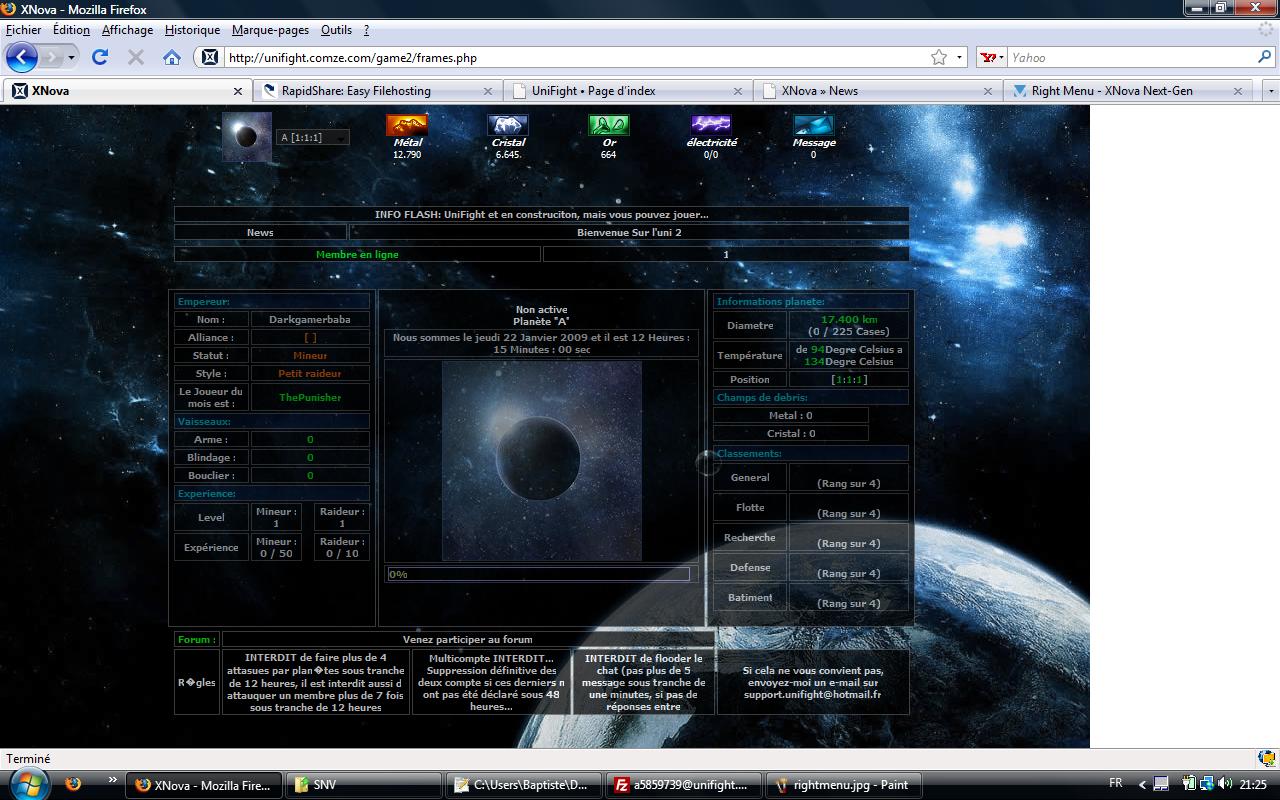The width and height of the screenshot is (1280, 800).
Task: Click the site identity icon in address bar
Action: [x=209, y=57]
